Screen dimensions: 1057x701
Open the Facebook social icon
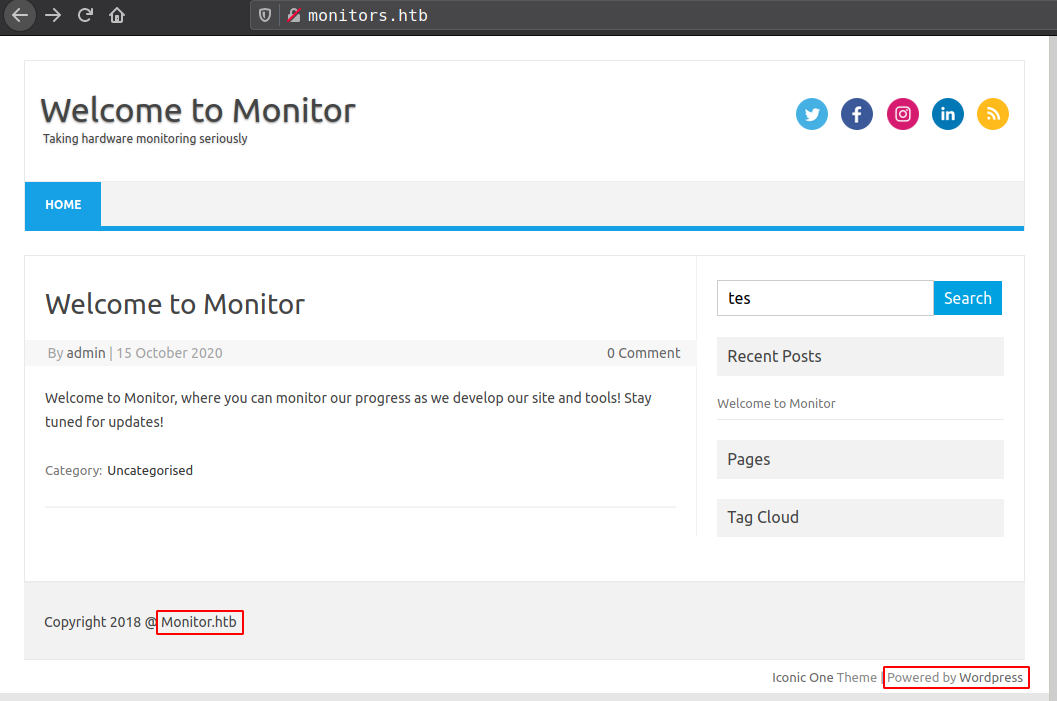point(857,114)
